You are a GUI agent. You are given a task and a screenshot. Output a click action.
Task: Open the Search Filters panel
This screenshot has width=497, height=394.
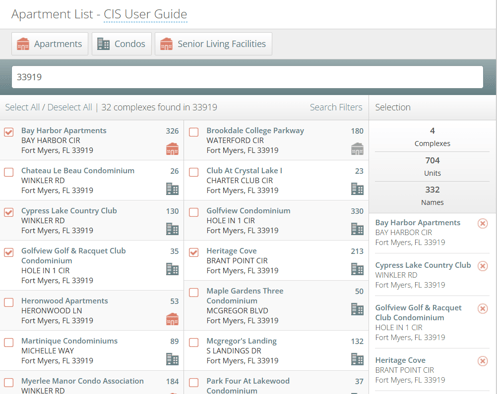[336, 107]
